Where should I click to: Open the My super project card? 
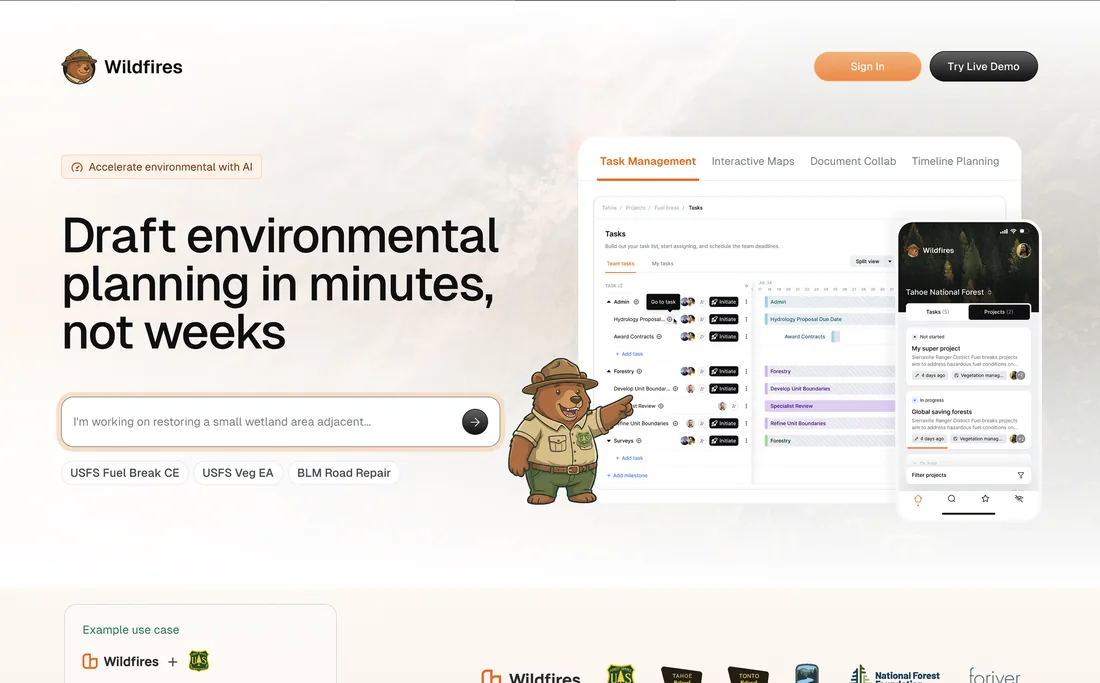click(968, 356)
